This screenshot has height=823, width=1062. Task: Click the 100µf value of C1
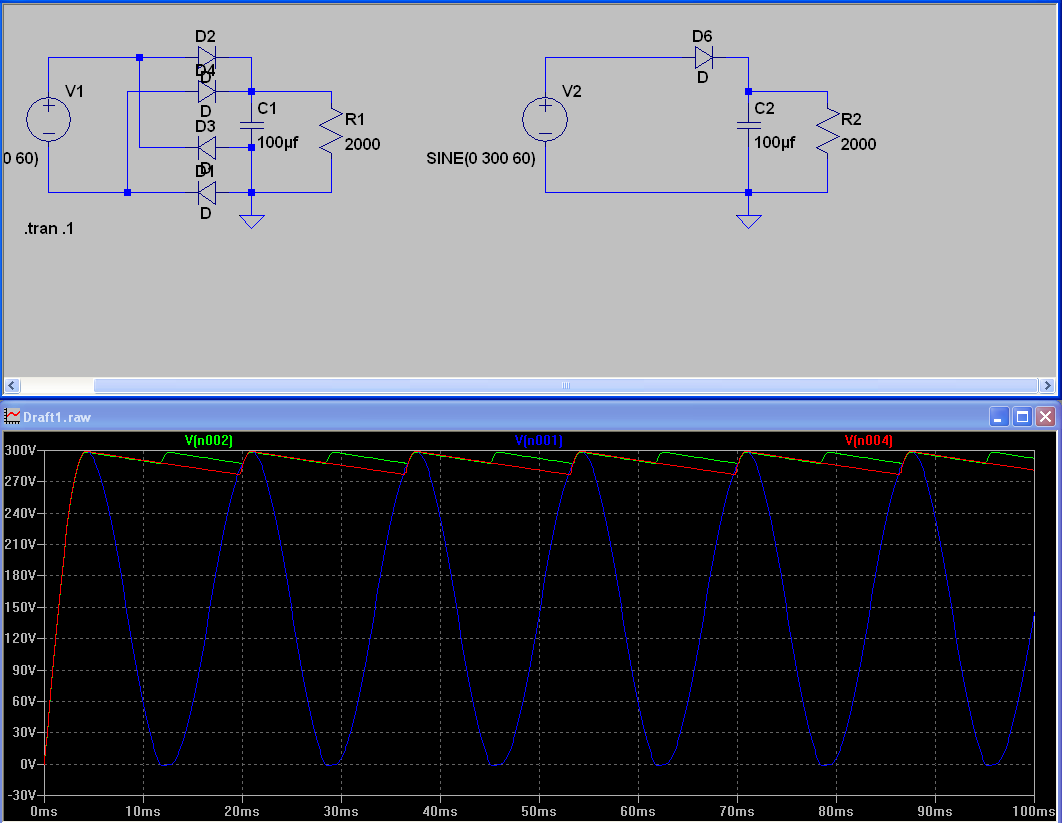pyautogui.click(x=278, y=142)
